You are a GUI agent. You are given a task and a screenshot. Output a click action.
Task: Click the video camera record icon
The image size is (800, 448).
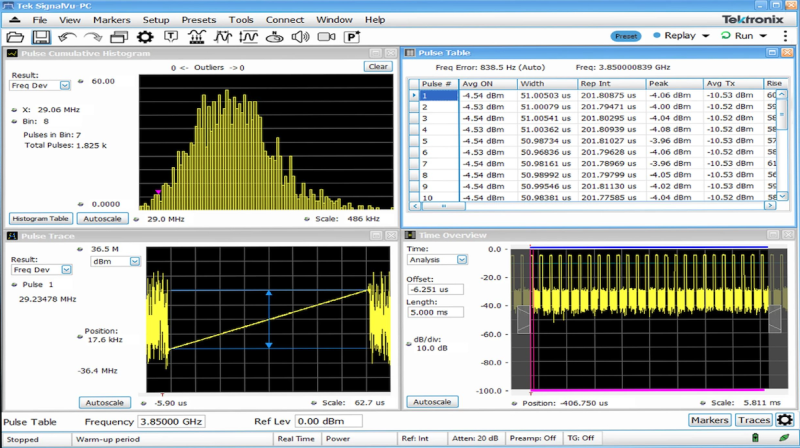(325, 37)
